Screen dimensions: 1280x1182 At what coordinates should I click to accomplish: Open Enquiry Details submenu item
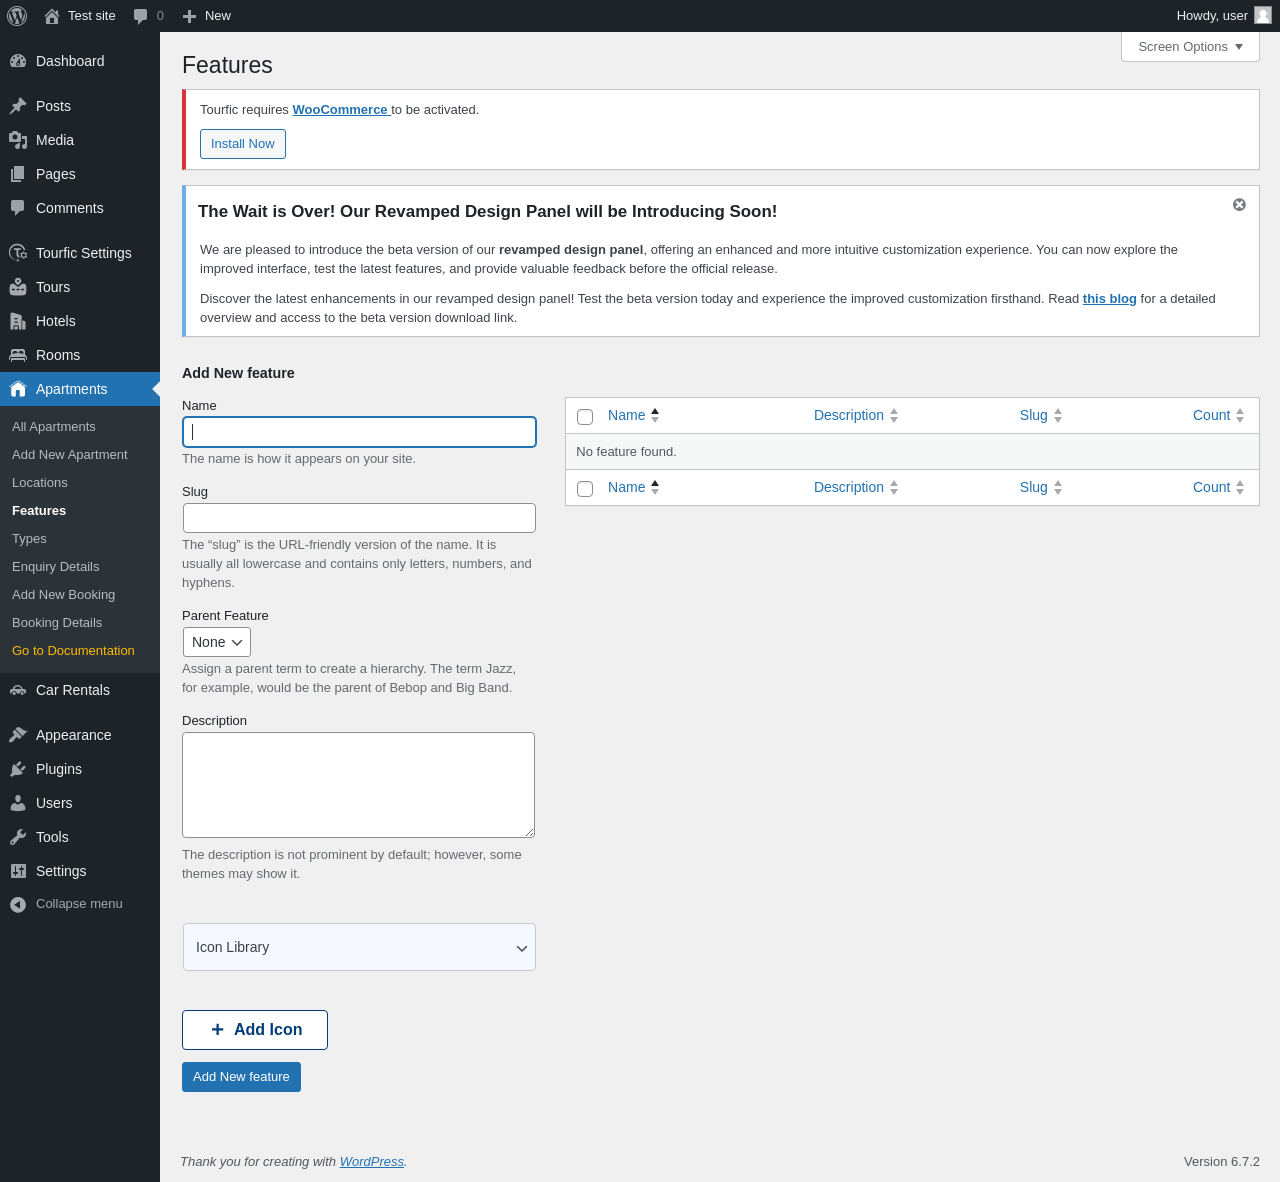tap(56, 566)
